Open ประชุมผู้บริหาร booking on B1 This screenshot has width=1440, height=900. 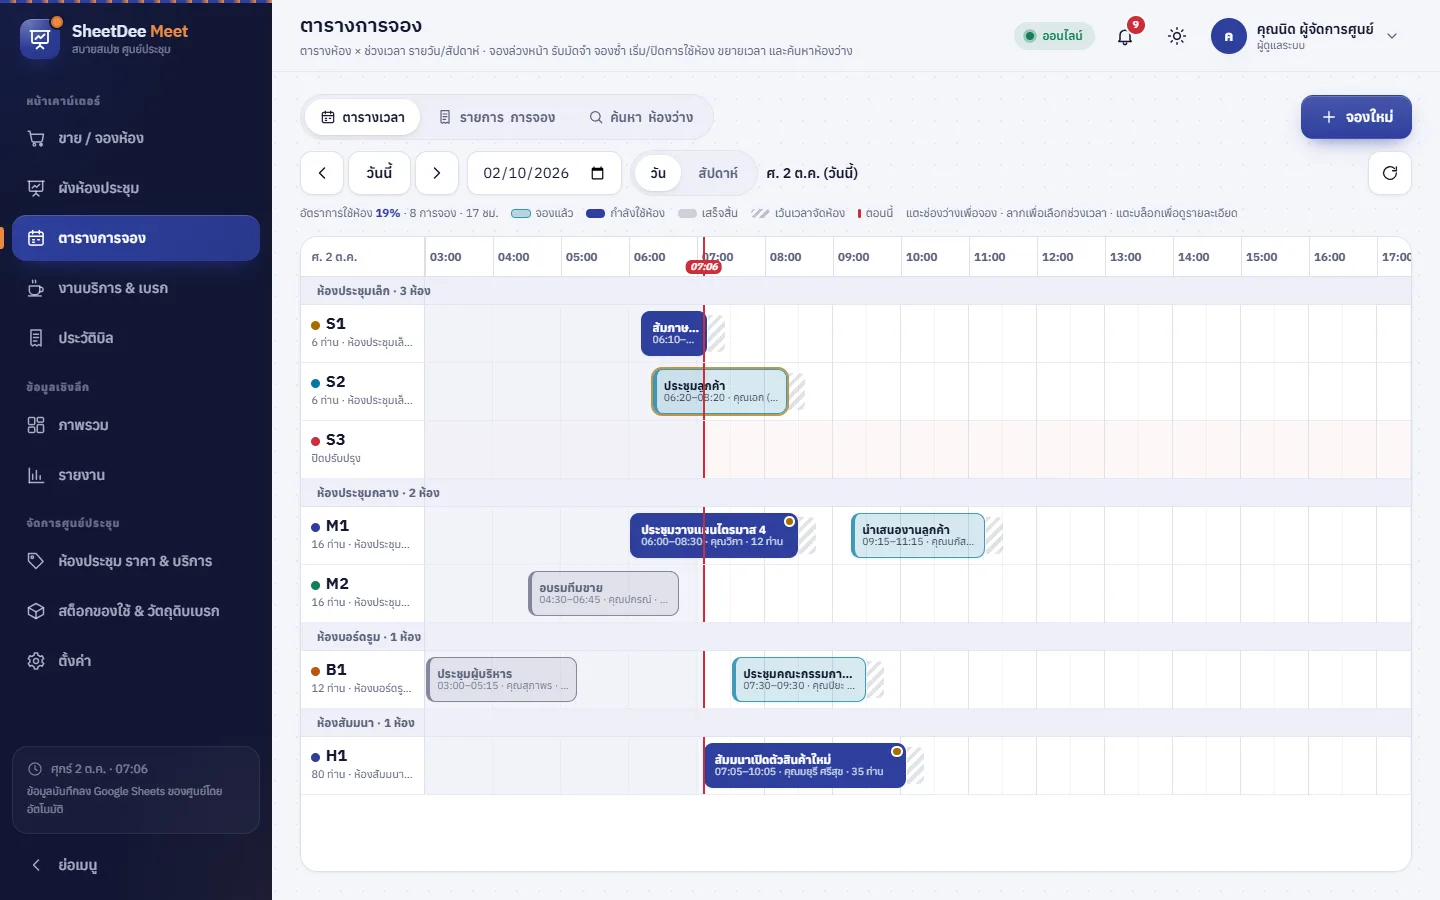point(502,679)
